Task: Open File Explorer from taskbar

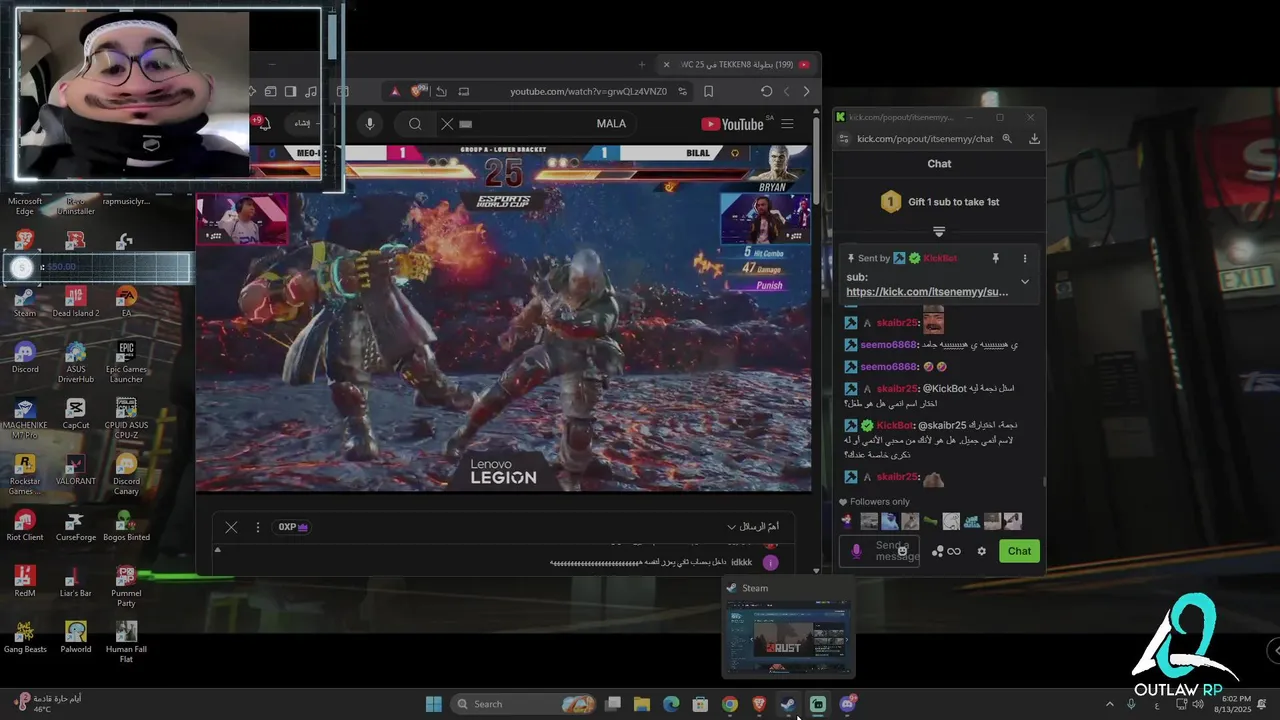Action: tap(641, 704)
